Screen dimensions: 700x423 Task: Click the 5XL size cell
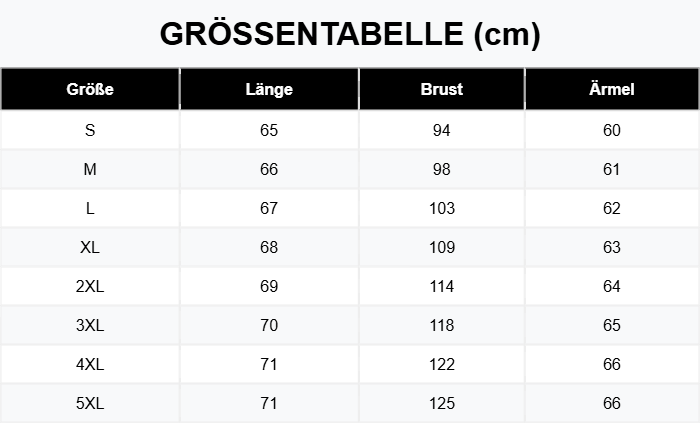click(x=90, y=404)
